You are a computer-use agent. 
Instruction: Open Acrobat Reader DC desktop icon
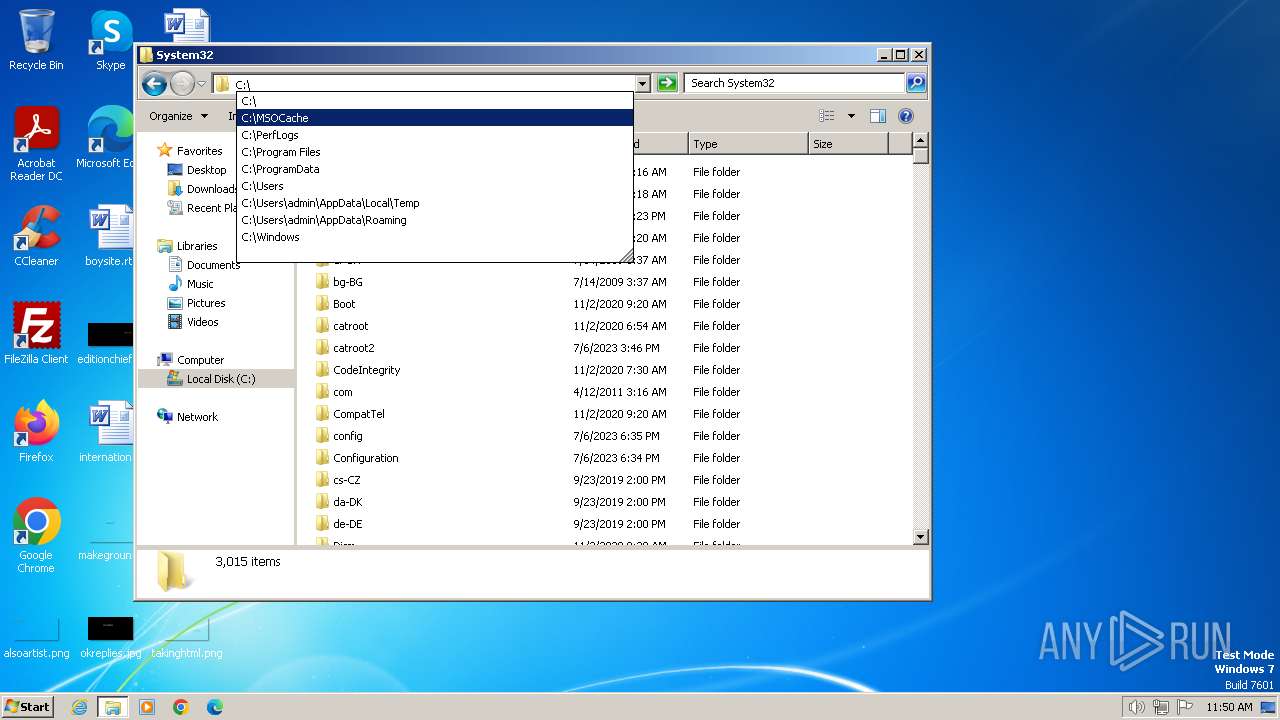coord(36,144)
